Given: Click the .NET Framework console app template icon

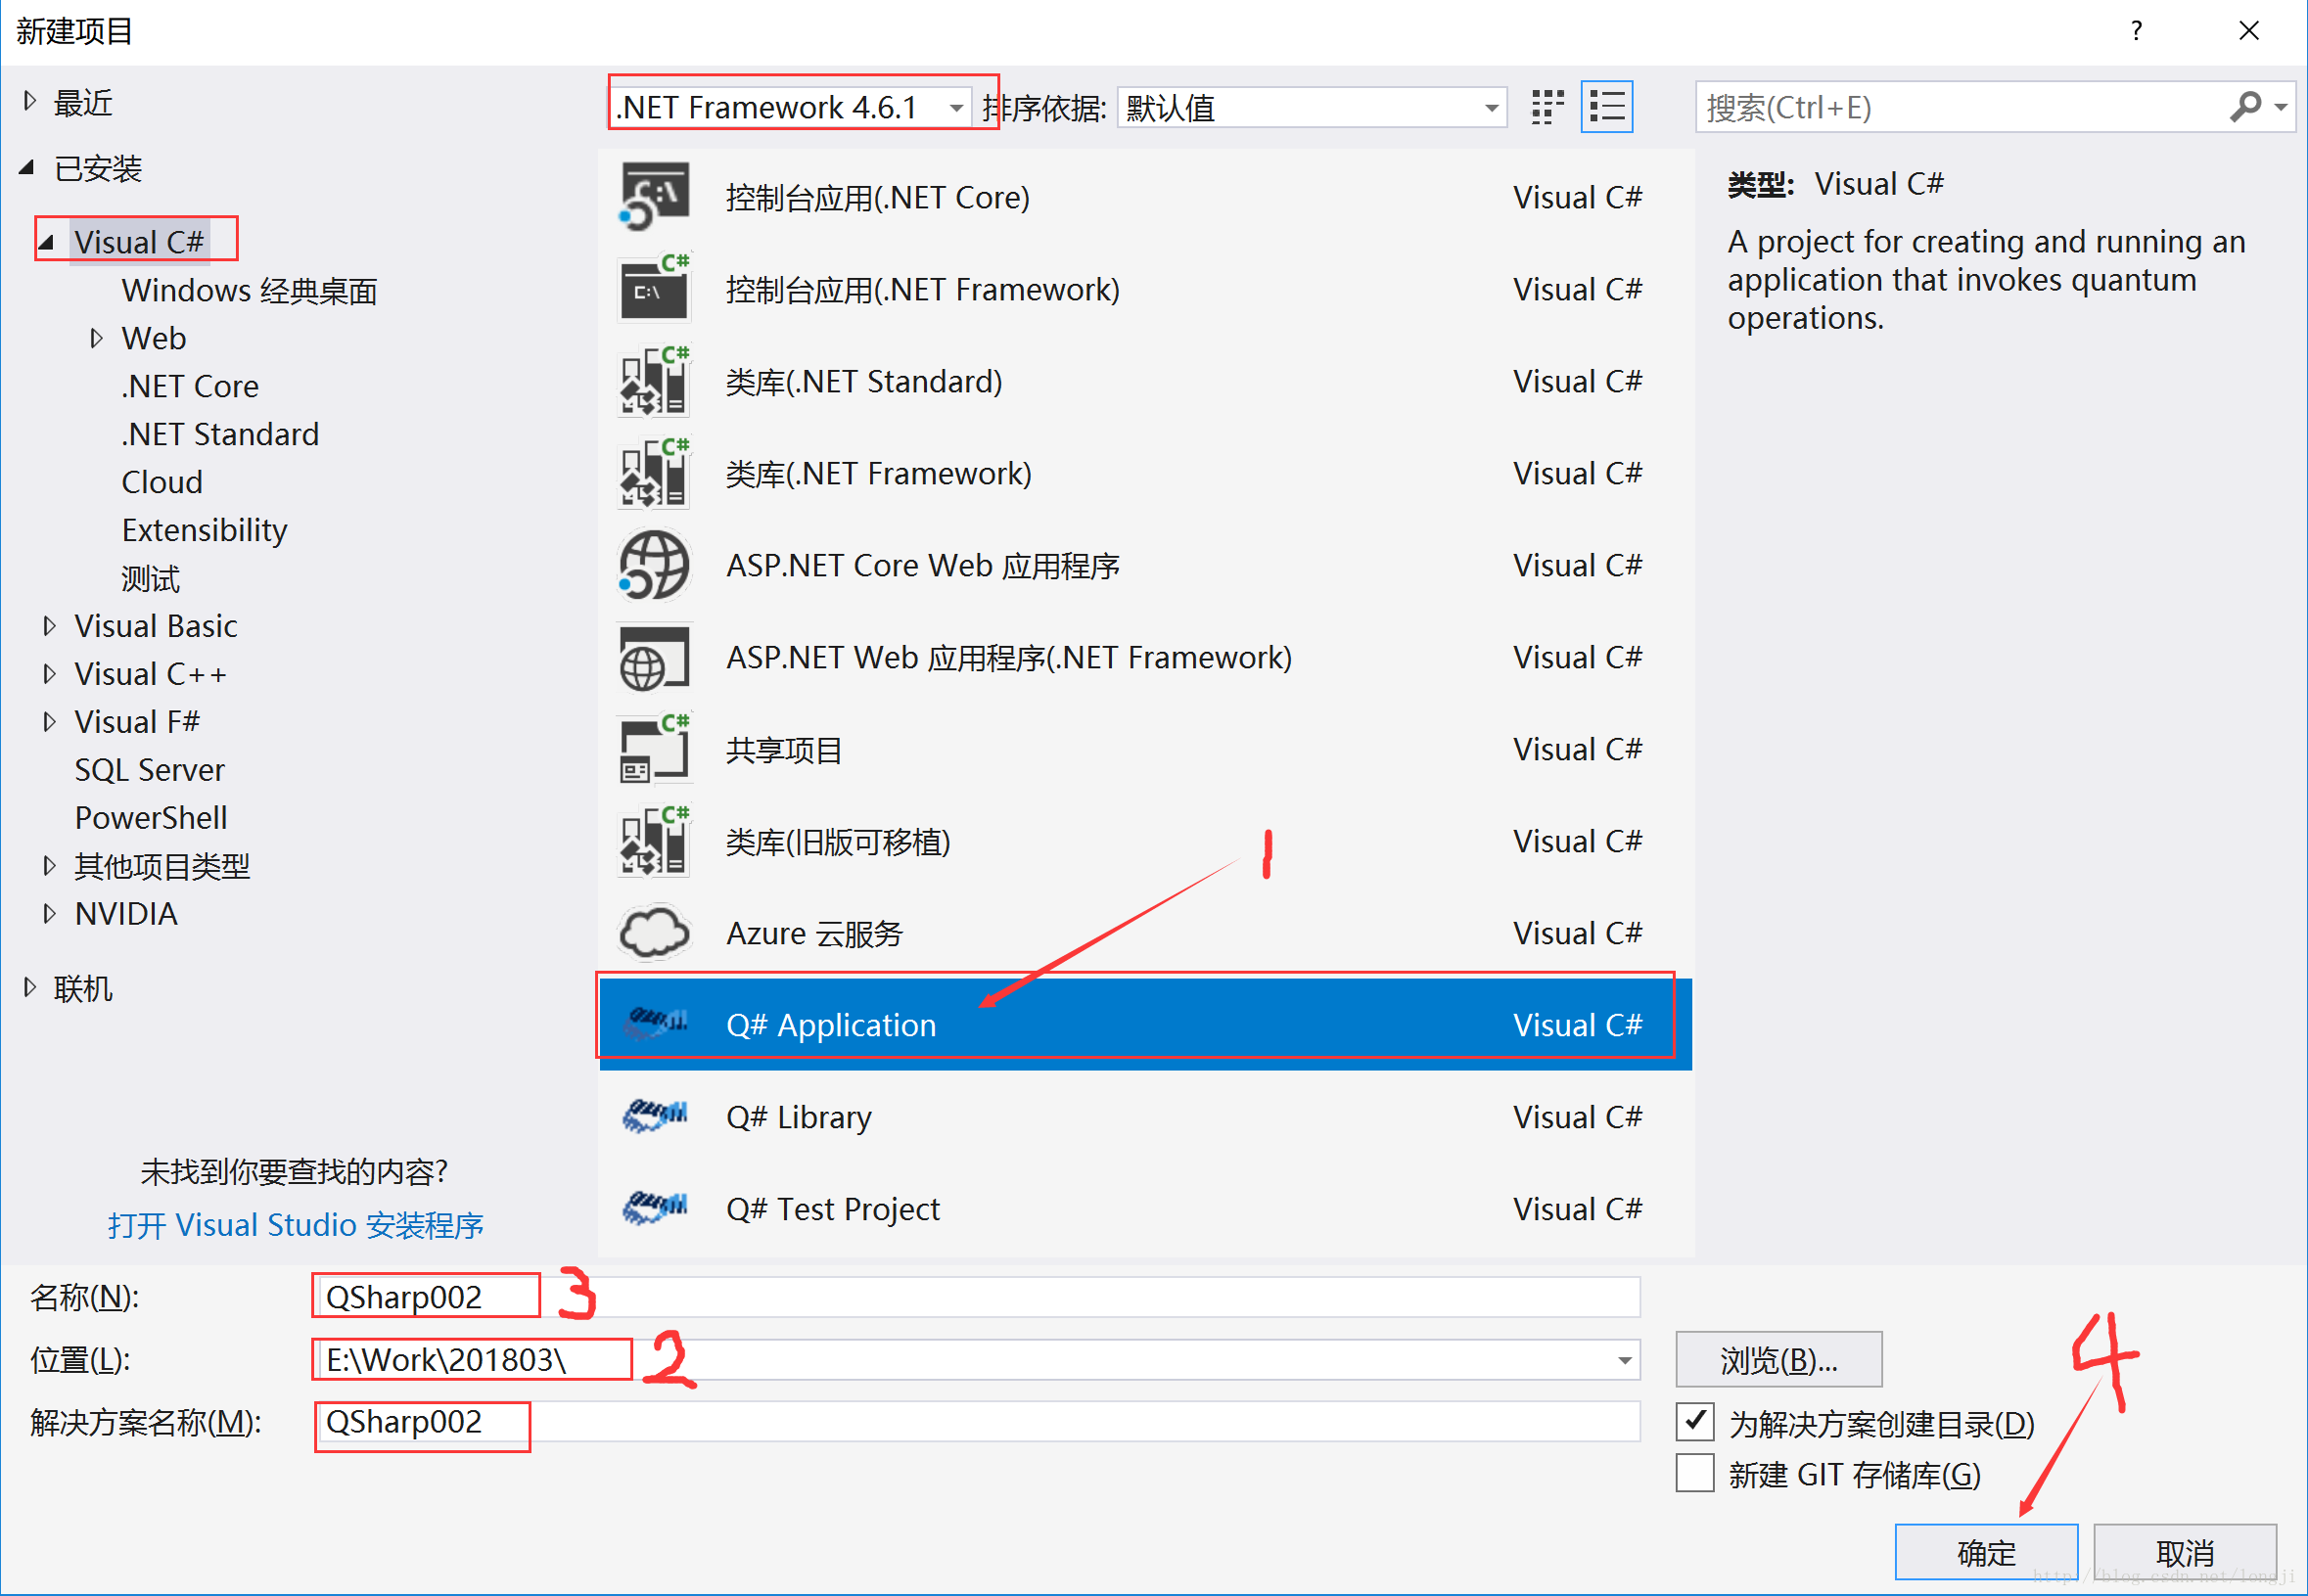Looking at the screenshot, I should pos(655,289).
